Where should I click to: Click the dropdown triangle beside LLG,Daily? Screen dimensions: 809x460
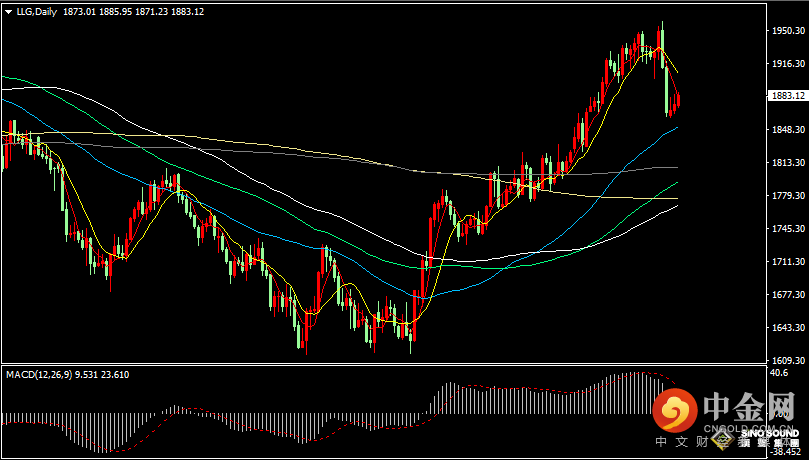pyautogui.click(x=8, y=12)
